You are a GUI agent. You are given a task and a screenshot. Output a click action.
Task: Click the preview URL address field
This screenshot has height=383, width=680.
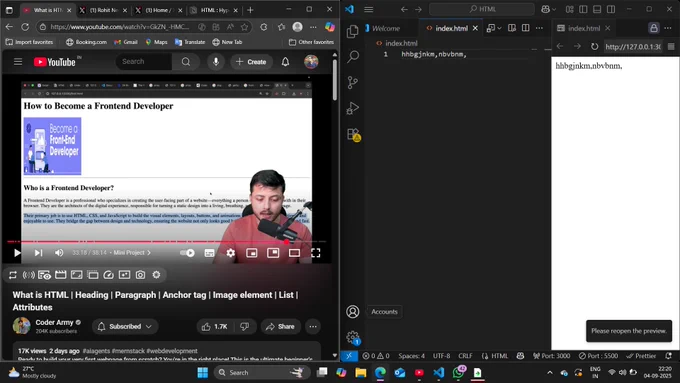click(x=633, y=46)
